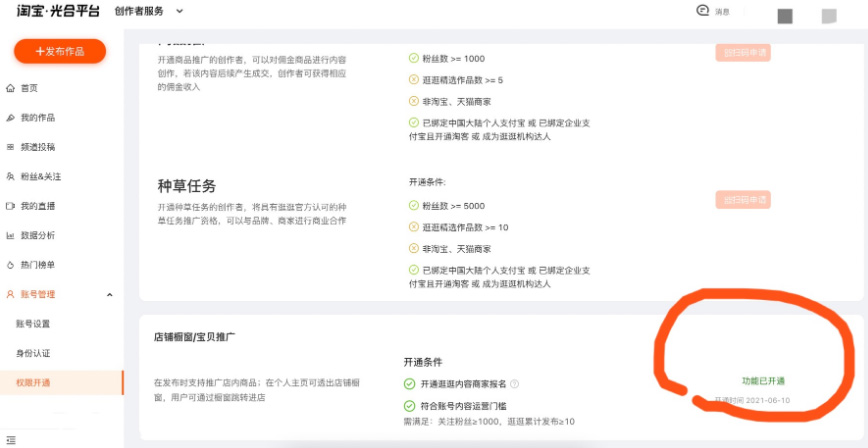Click the 发布作品 publish button
Viewport: 868px width, 448px height.
(x=60, y=52)
